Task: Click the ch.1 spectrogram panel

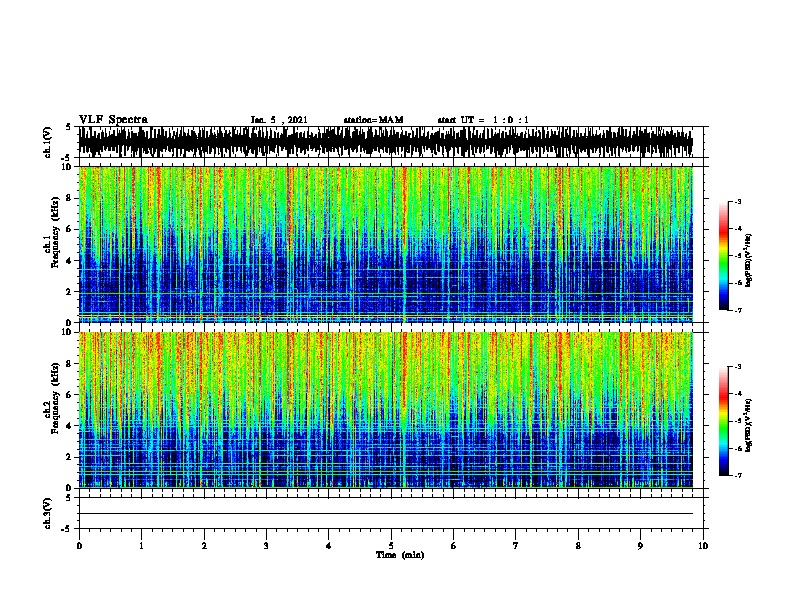Action: [x=386, y=244]
